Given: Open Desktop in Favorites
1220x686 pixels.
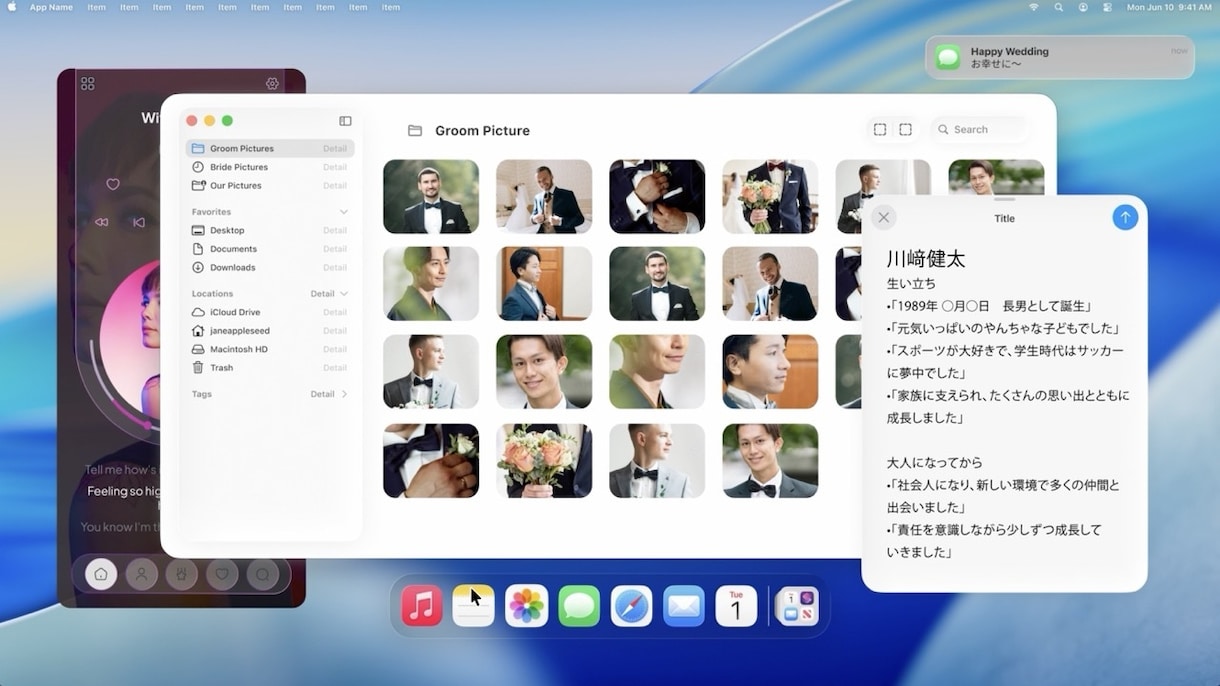Looking at the screenshot, I should [x=270, y=230].
